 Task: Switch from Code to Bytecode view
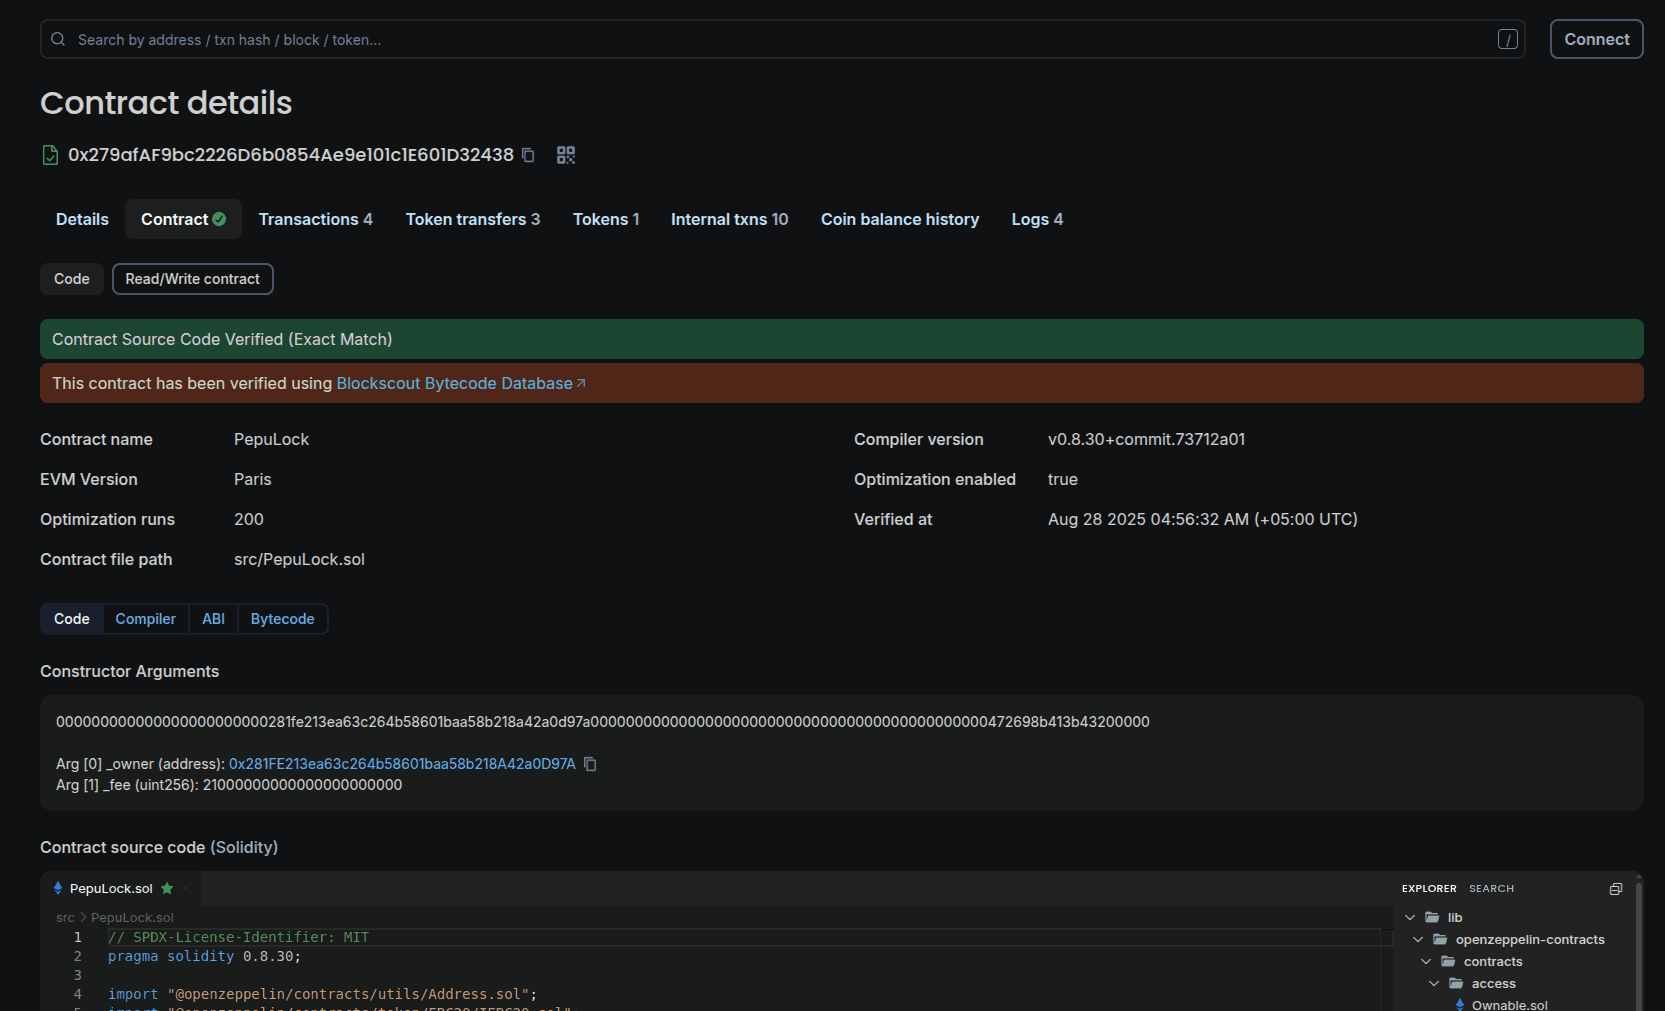(x=282, y=619)
